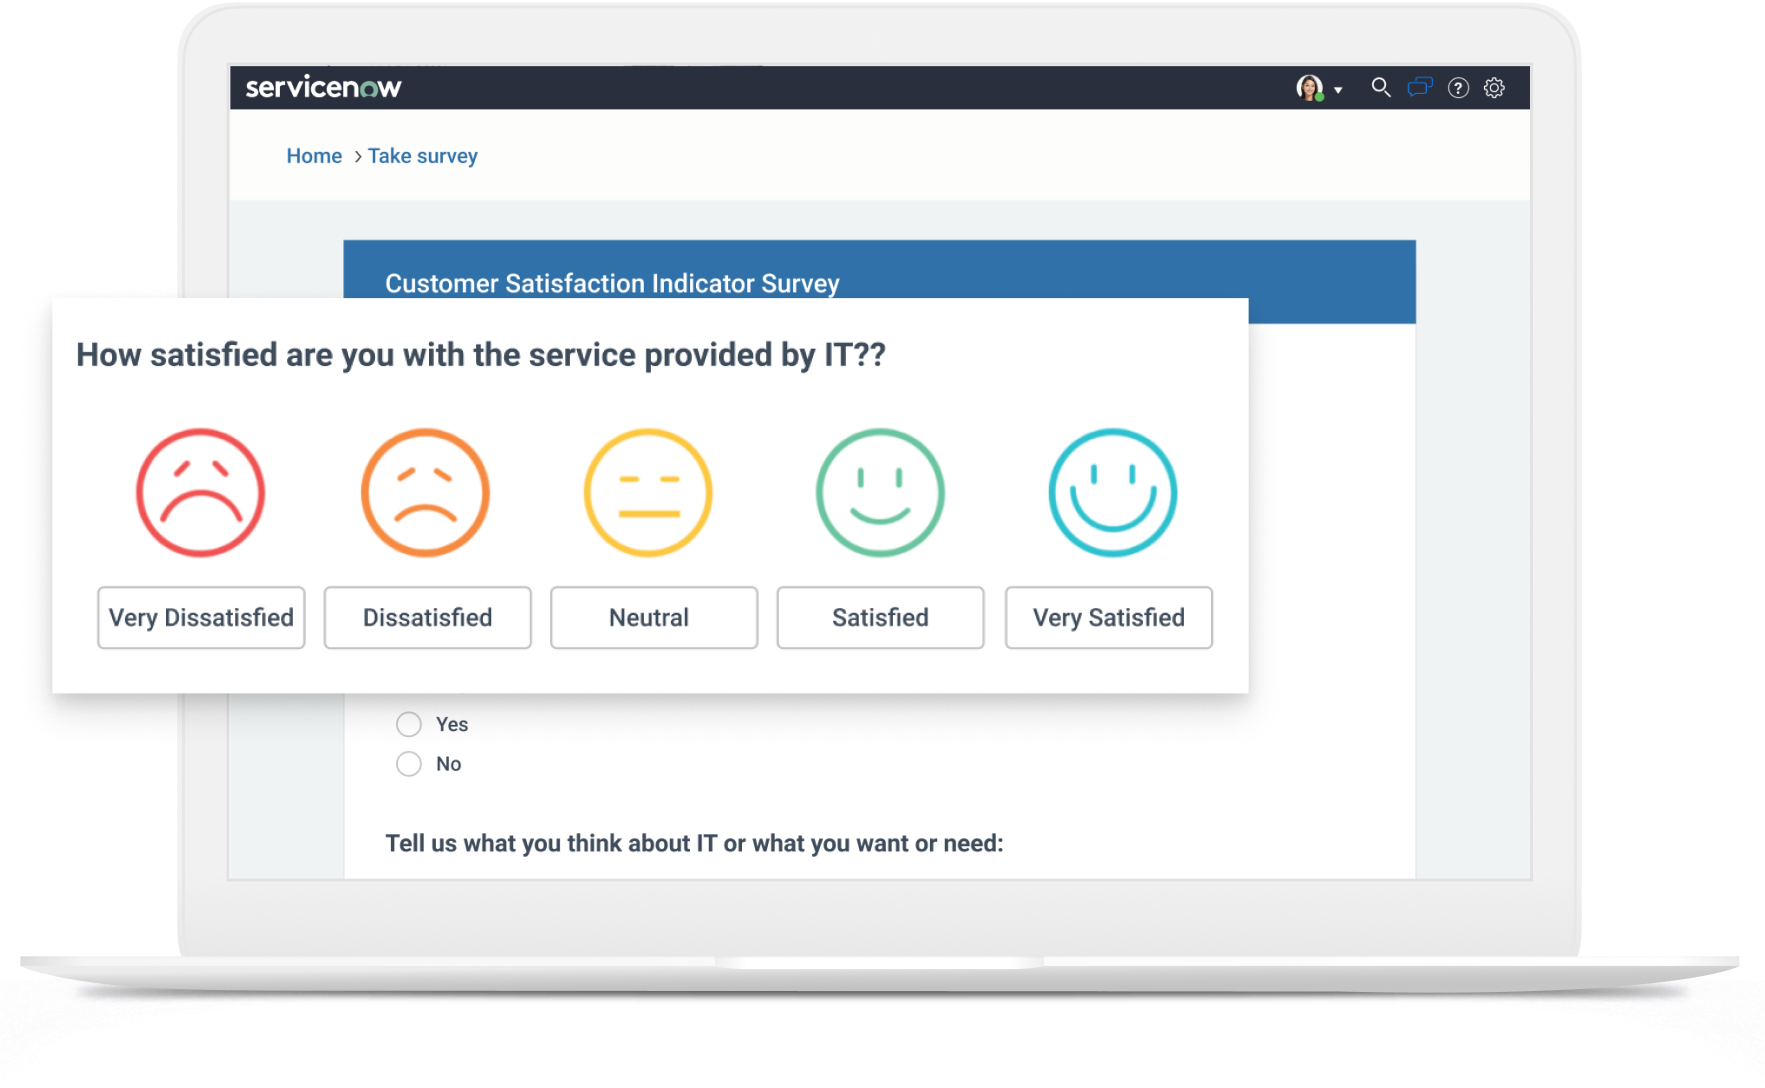
Task: Click the ServiceNow logo
Action: coord(323,88)
